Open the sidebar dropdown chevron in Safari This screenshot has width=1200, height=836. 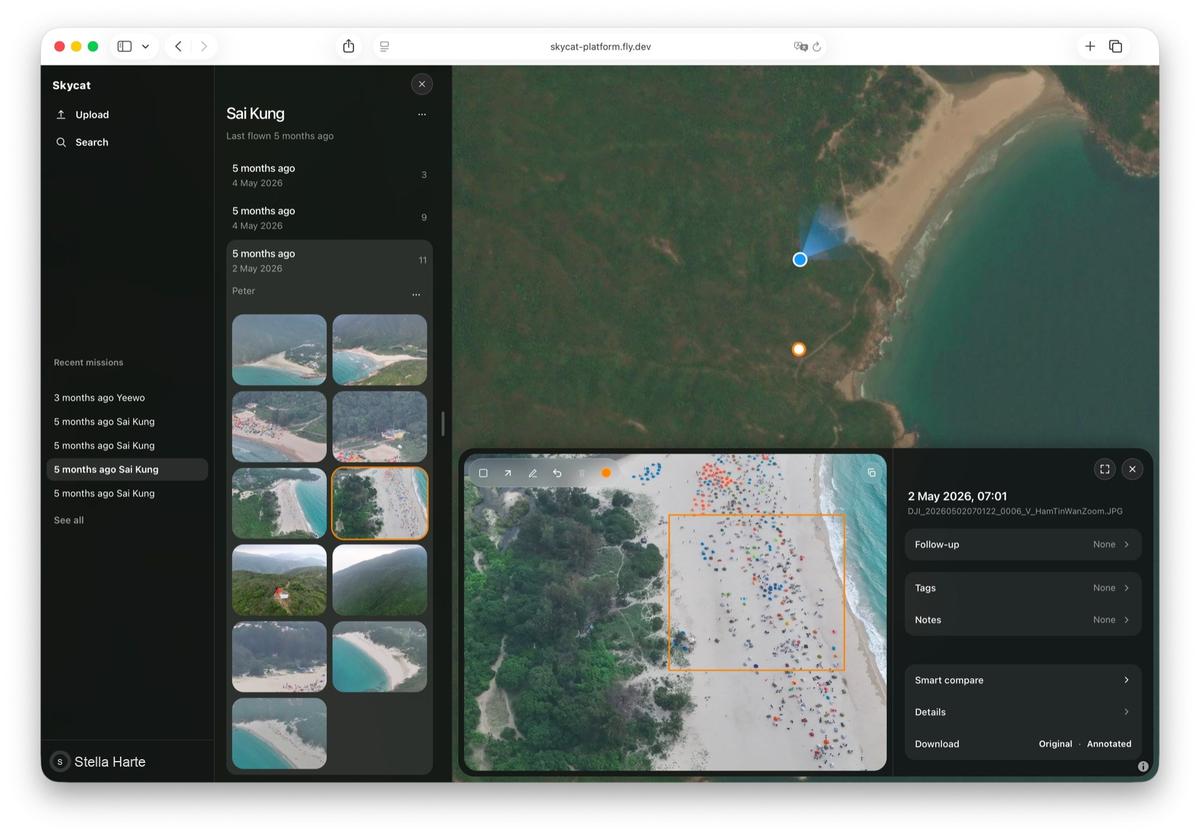[146, 46]
